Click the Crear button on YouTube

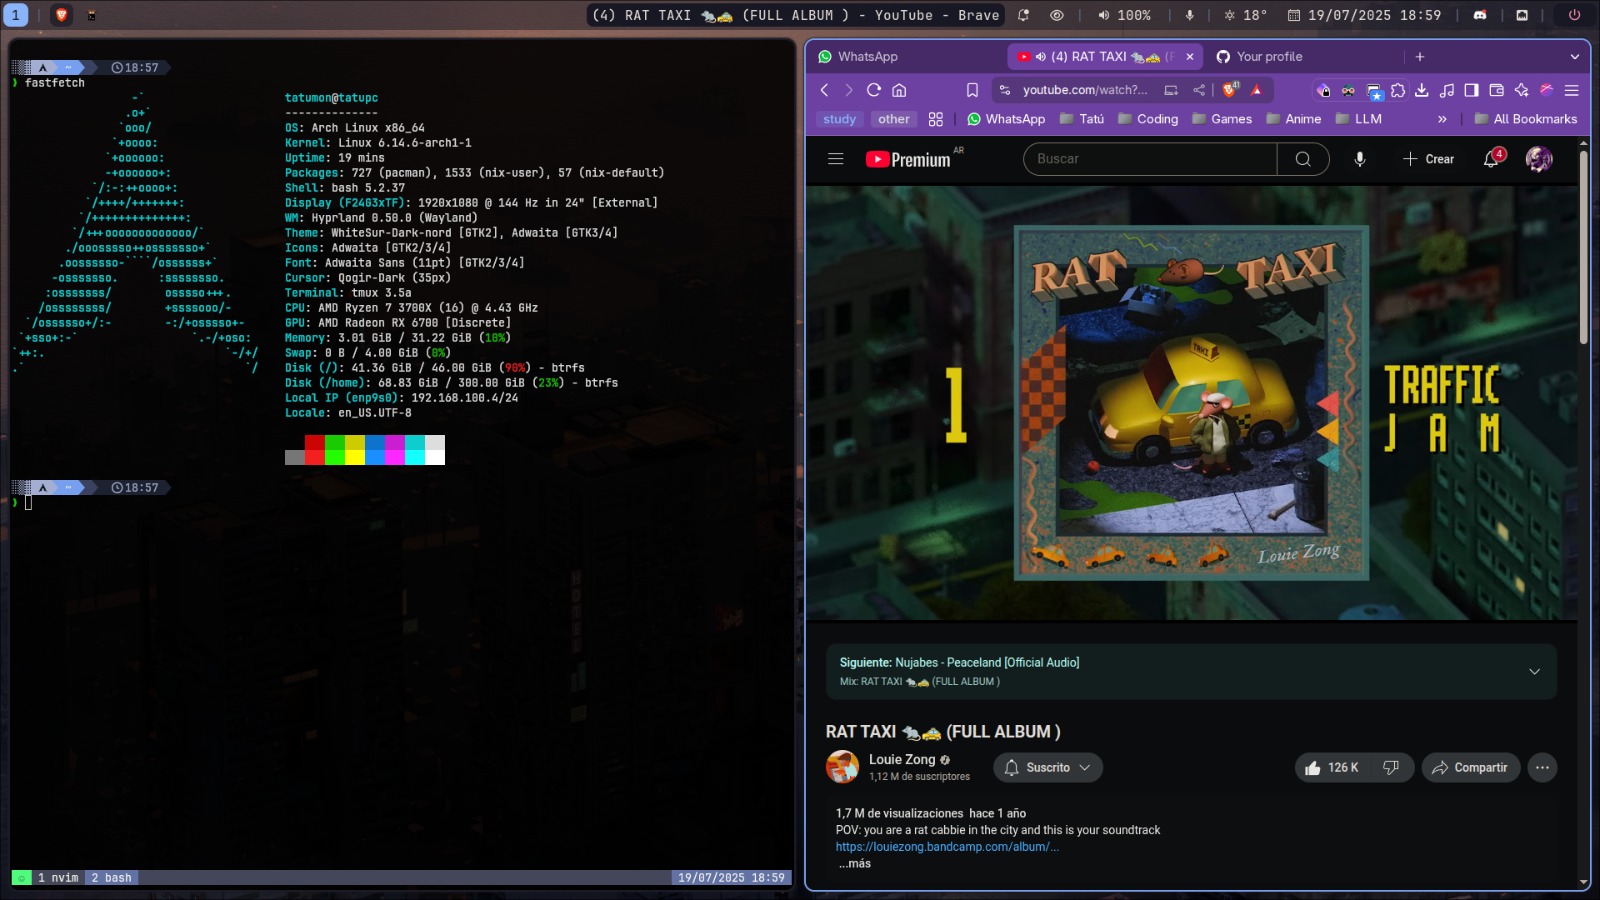[1428, 159]
